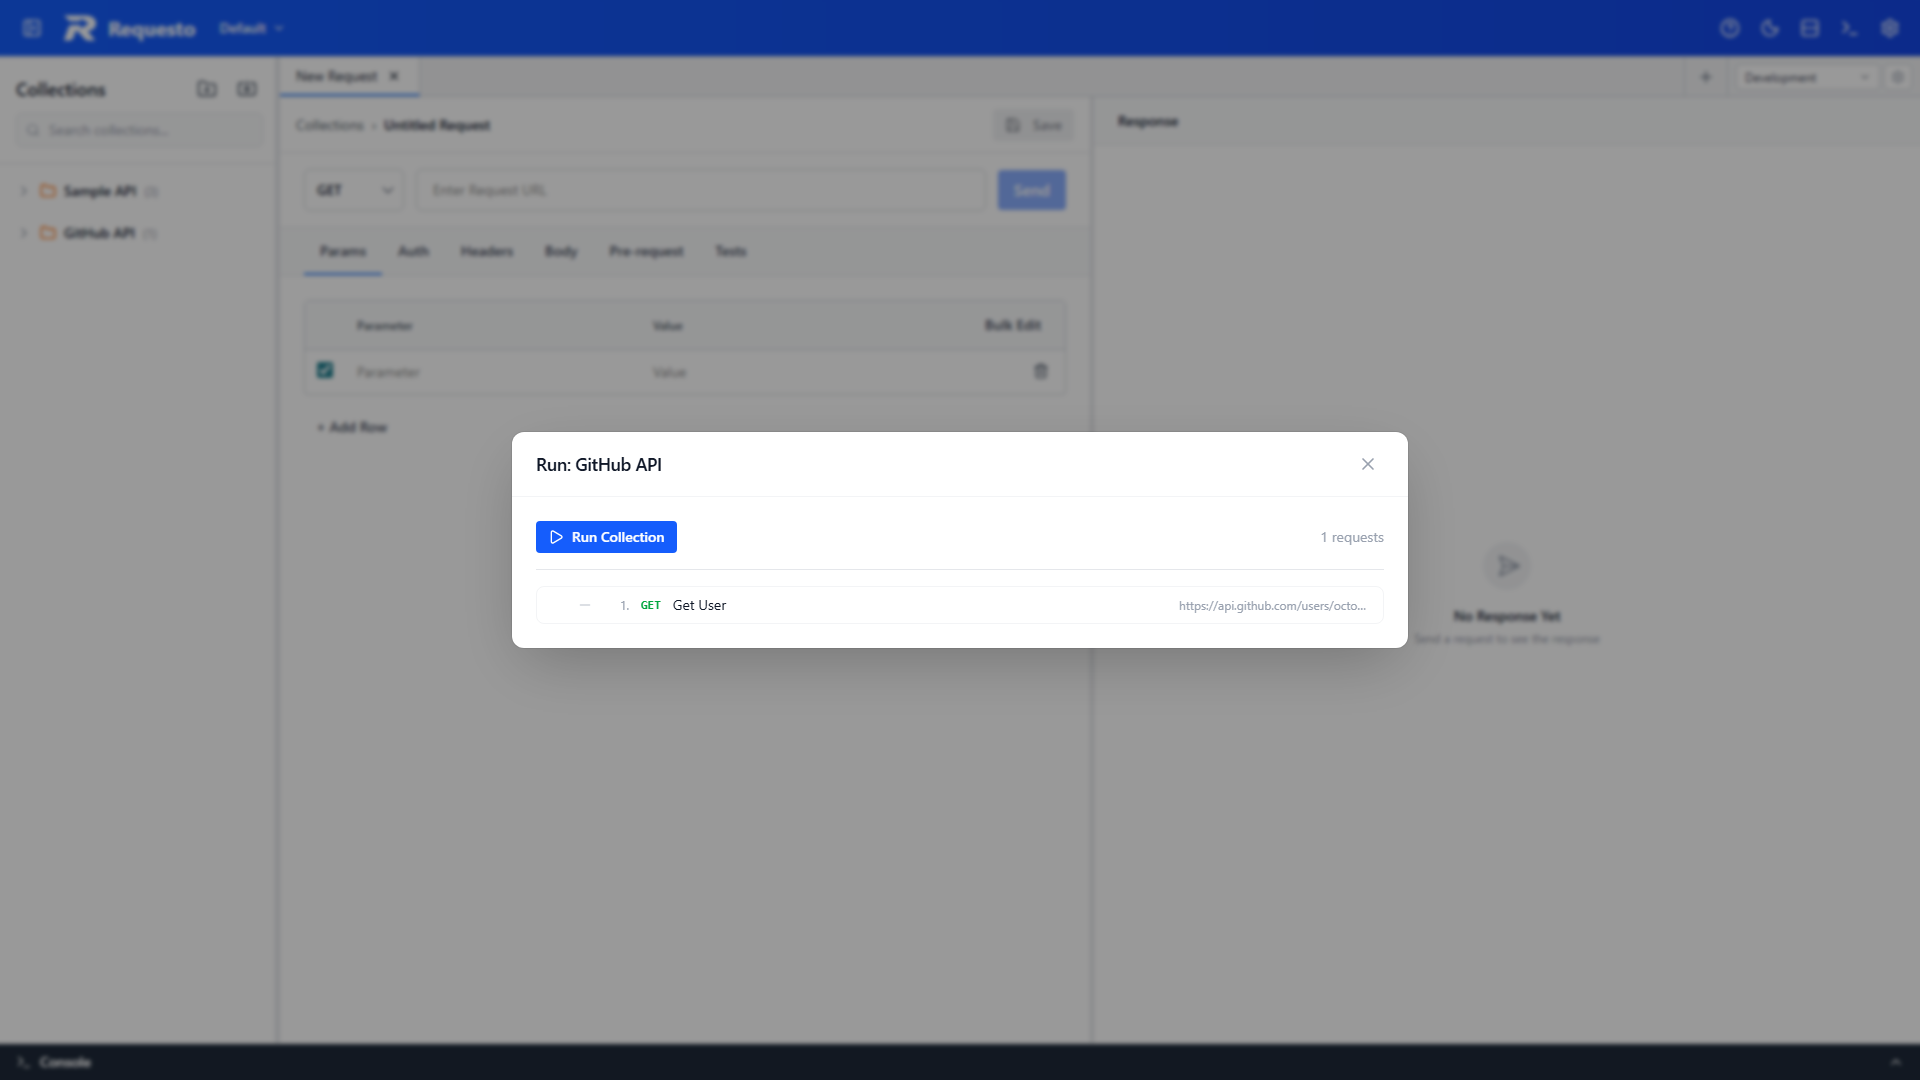Click the import icon beside Collections heading
The height and width of the screenshot is (1080, 1920).
pos(247,89)
